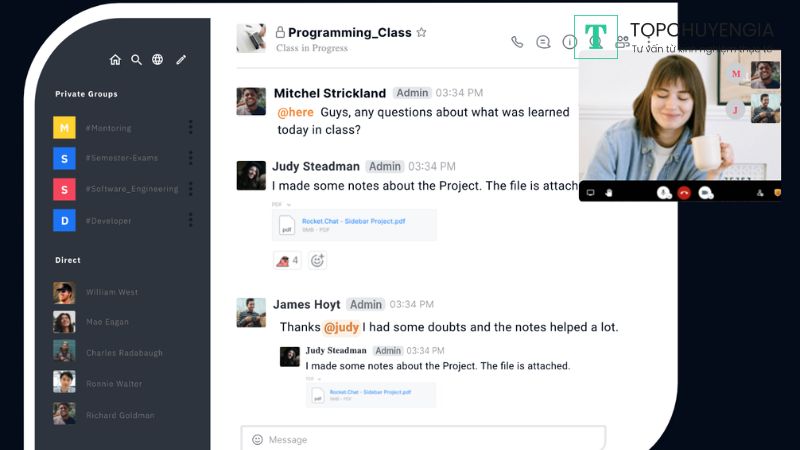The width and height of the screenshot is (800, 450).
Task: Open the directory globe icon
Action: click(x=157, y=60)
